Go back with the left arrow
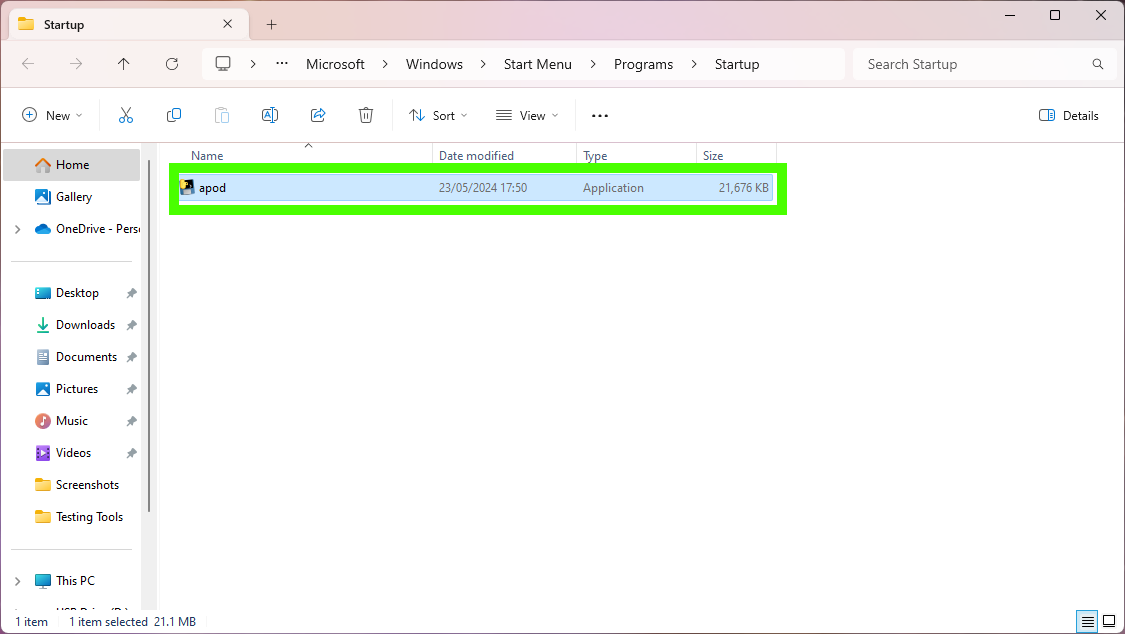 pyautogui.click(x=28, y=64)
